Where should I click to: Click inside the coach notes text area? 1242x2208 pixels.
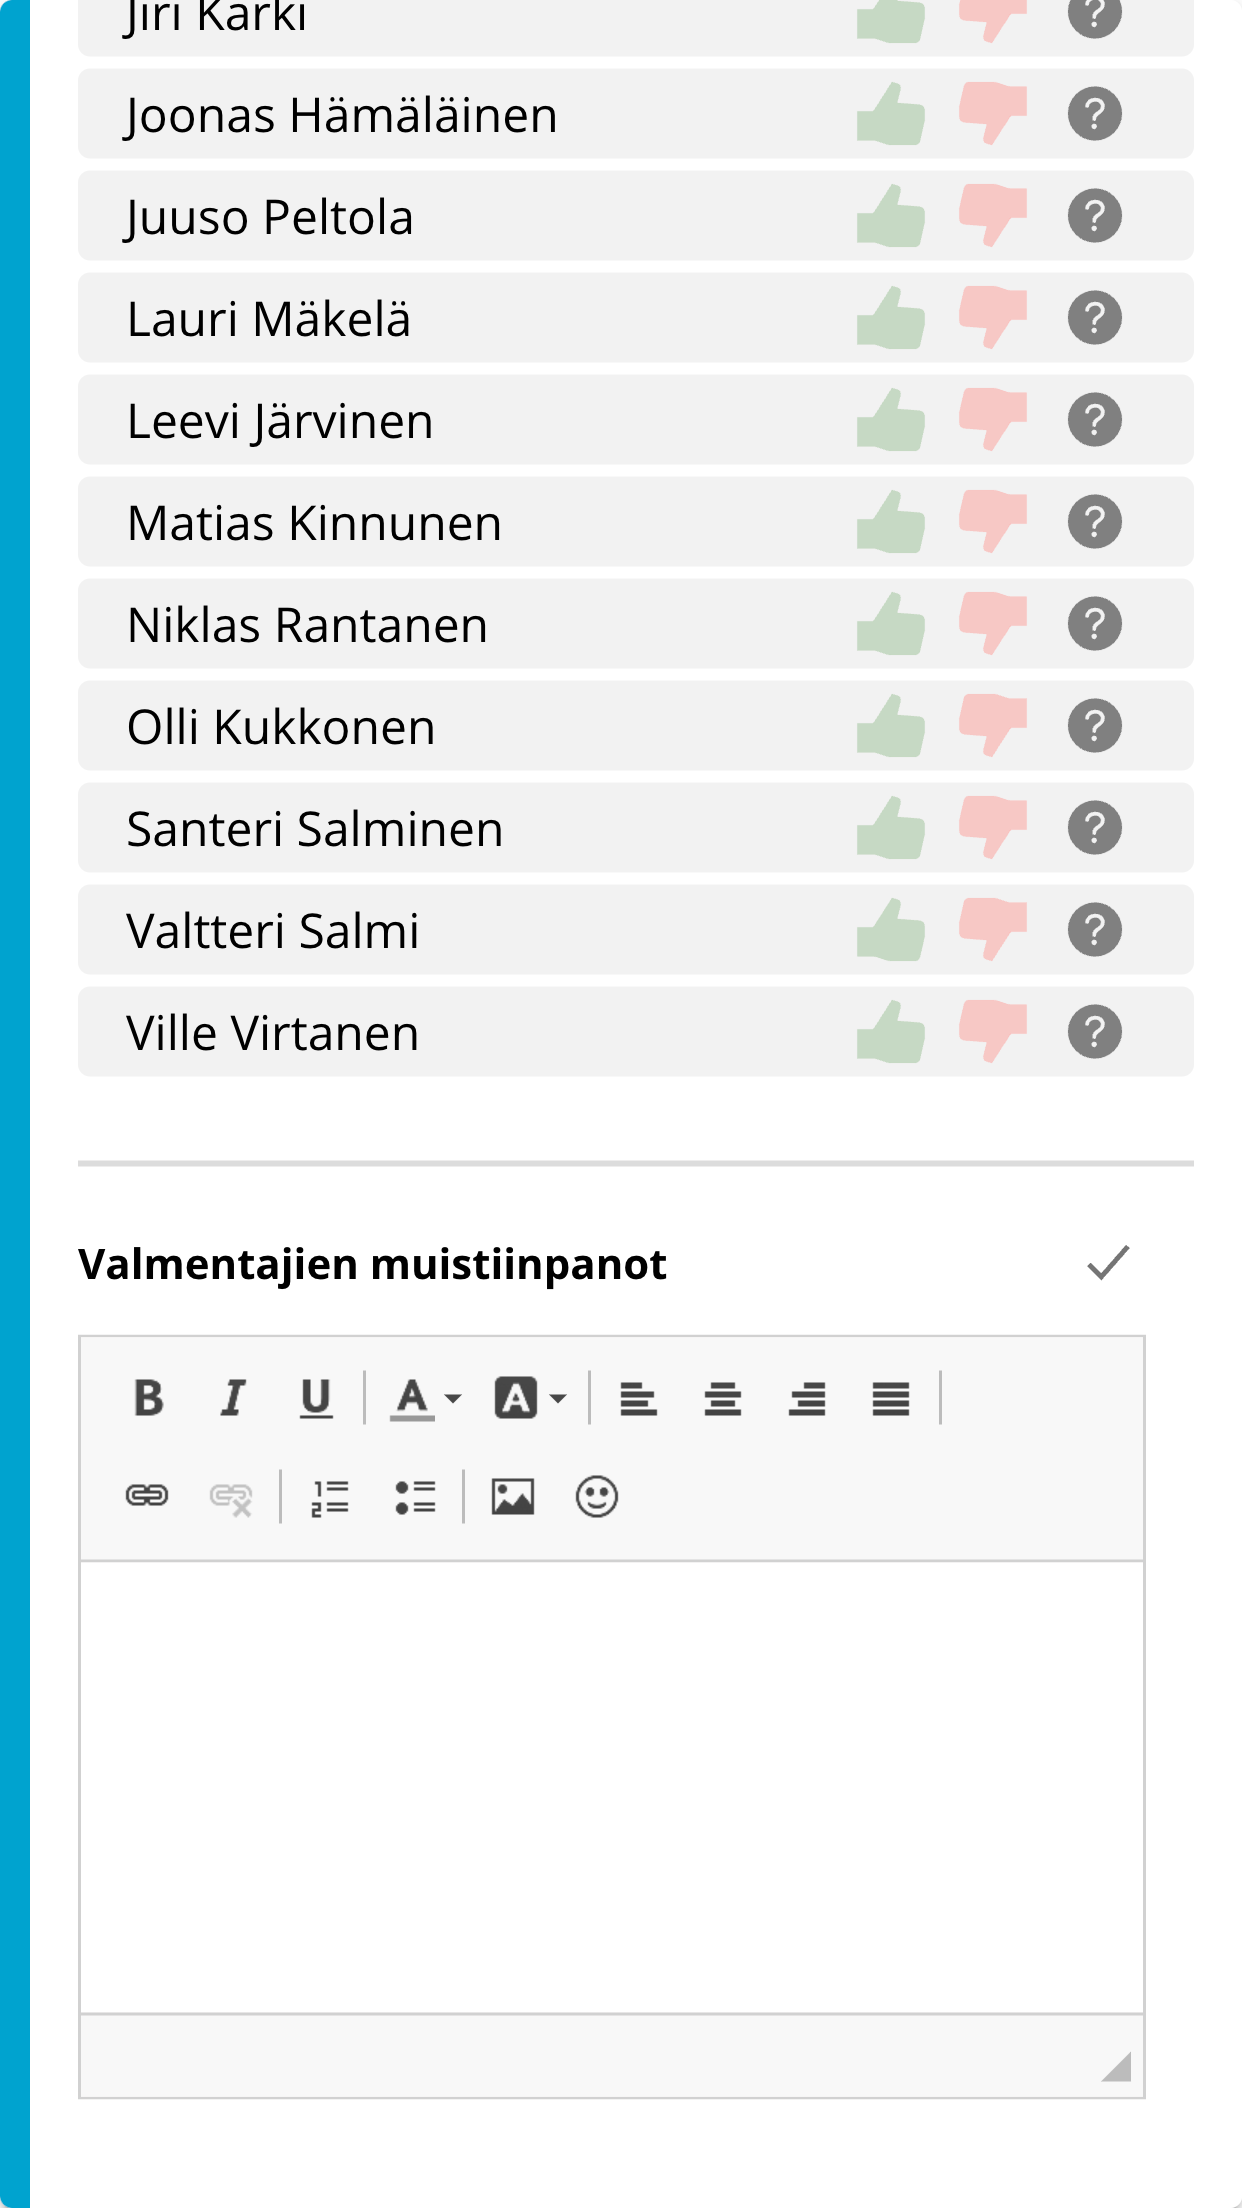[612, 1787]
